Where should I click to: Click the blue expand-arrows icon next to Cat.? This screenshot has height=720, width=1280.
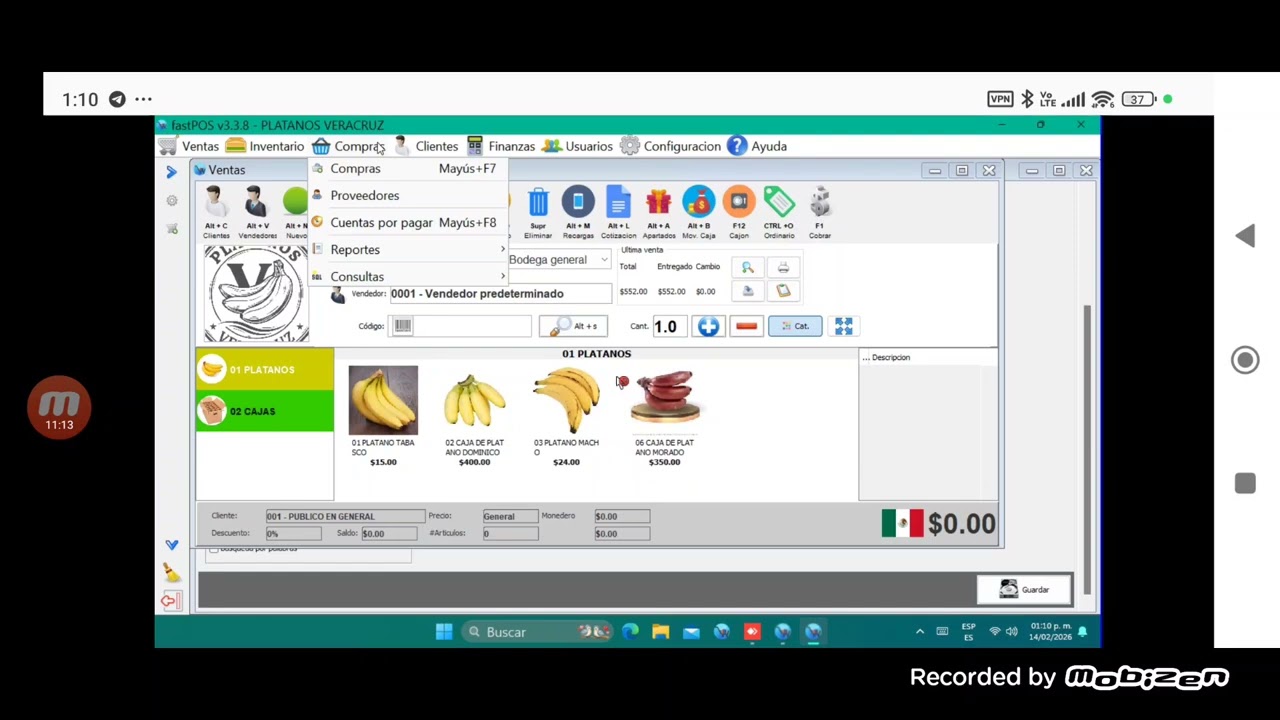pos(843,326)
